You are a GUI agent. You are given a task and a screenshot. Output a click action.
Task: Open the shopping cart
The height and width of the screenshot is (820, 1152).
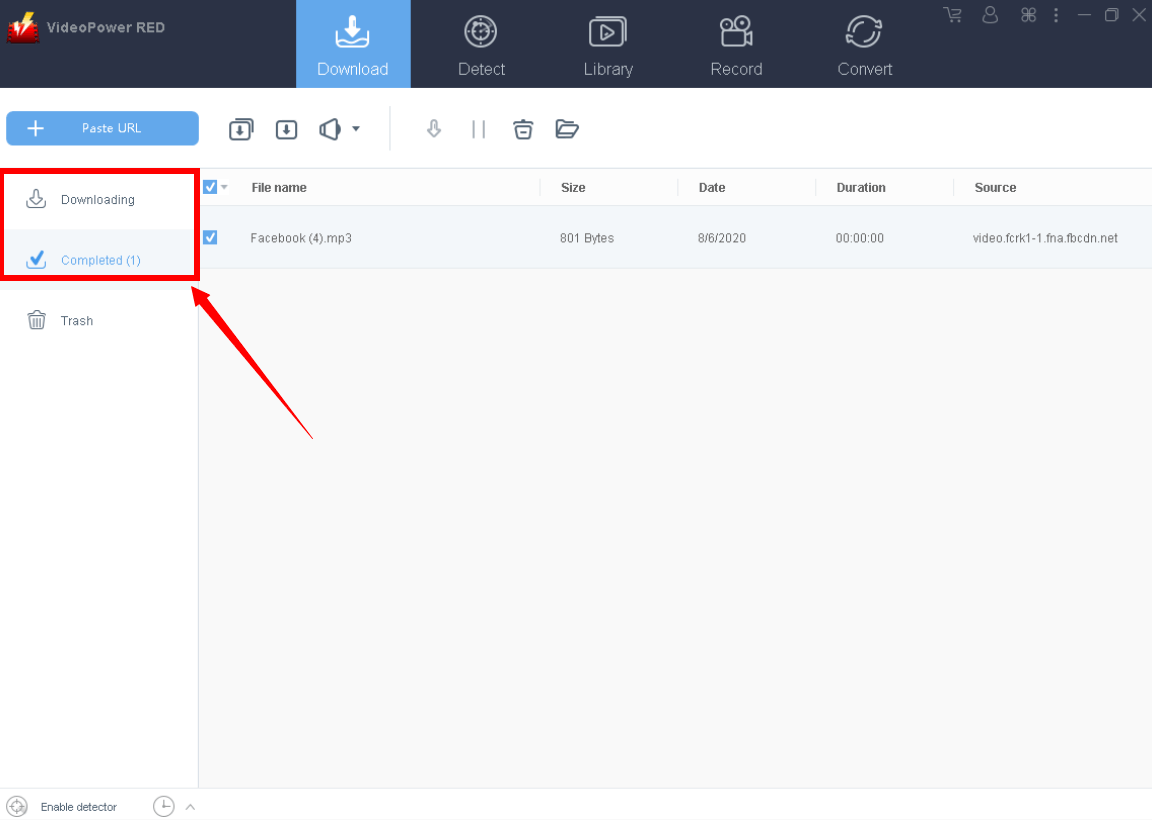pos(952,15)
